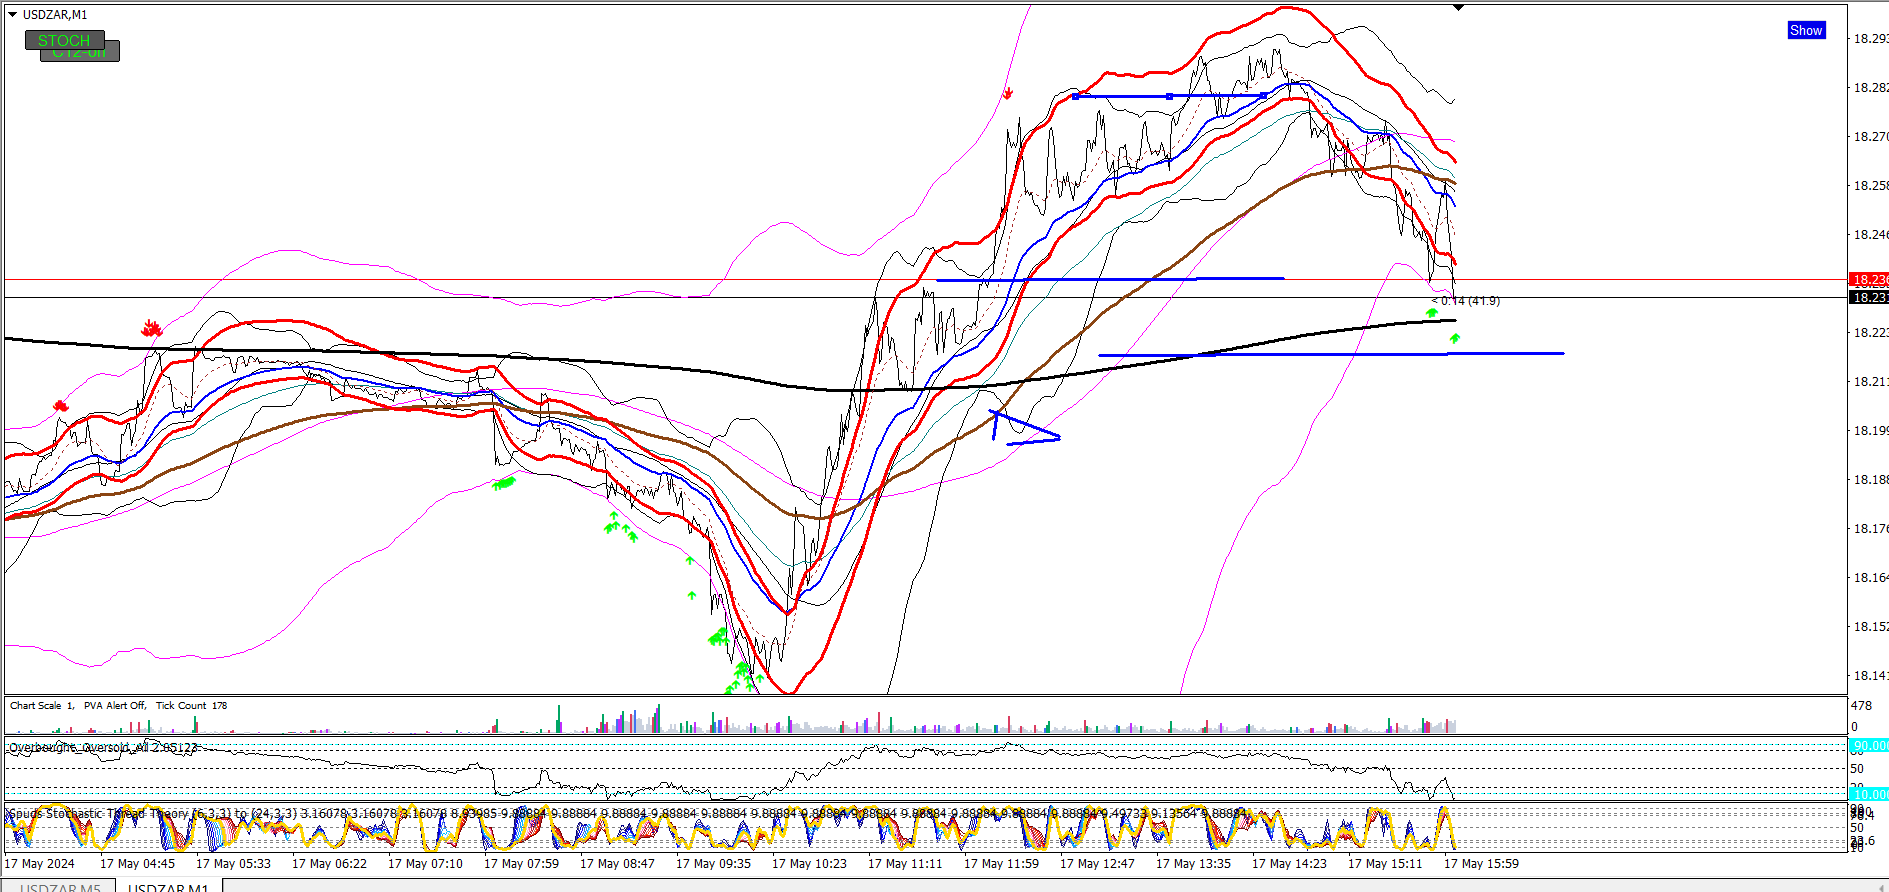
Task: Switch to the USDZAR,M5 chart tab
Action: tap(60, 887)
